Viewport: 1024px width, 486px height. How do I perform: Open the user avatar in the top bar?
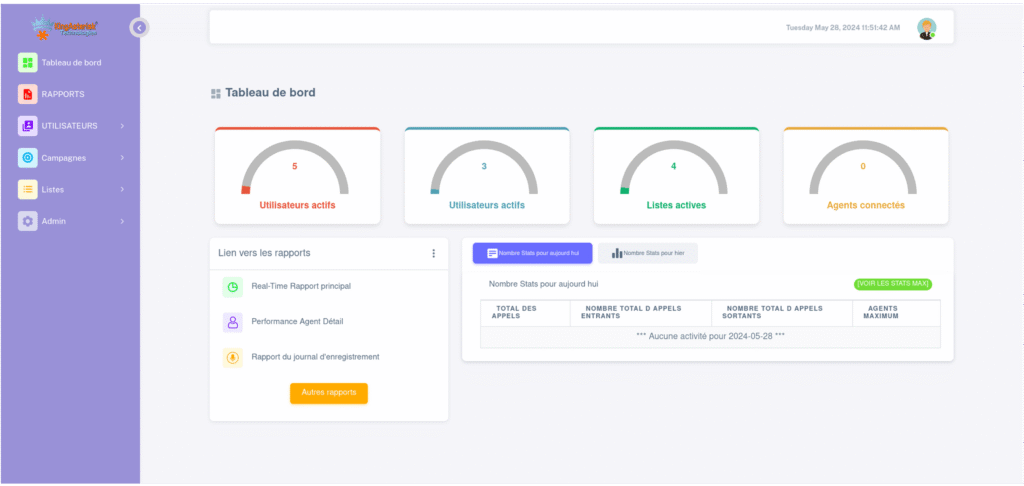[927, 29]
